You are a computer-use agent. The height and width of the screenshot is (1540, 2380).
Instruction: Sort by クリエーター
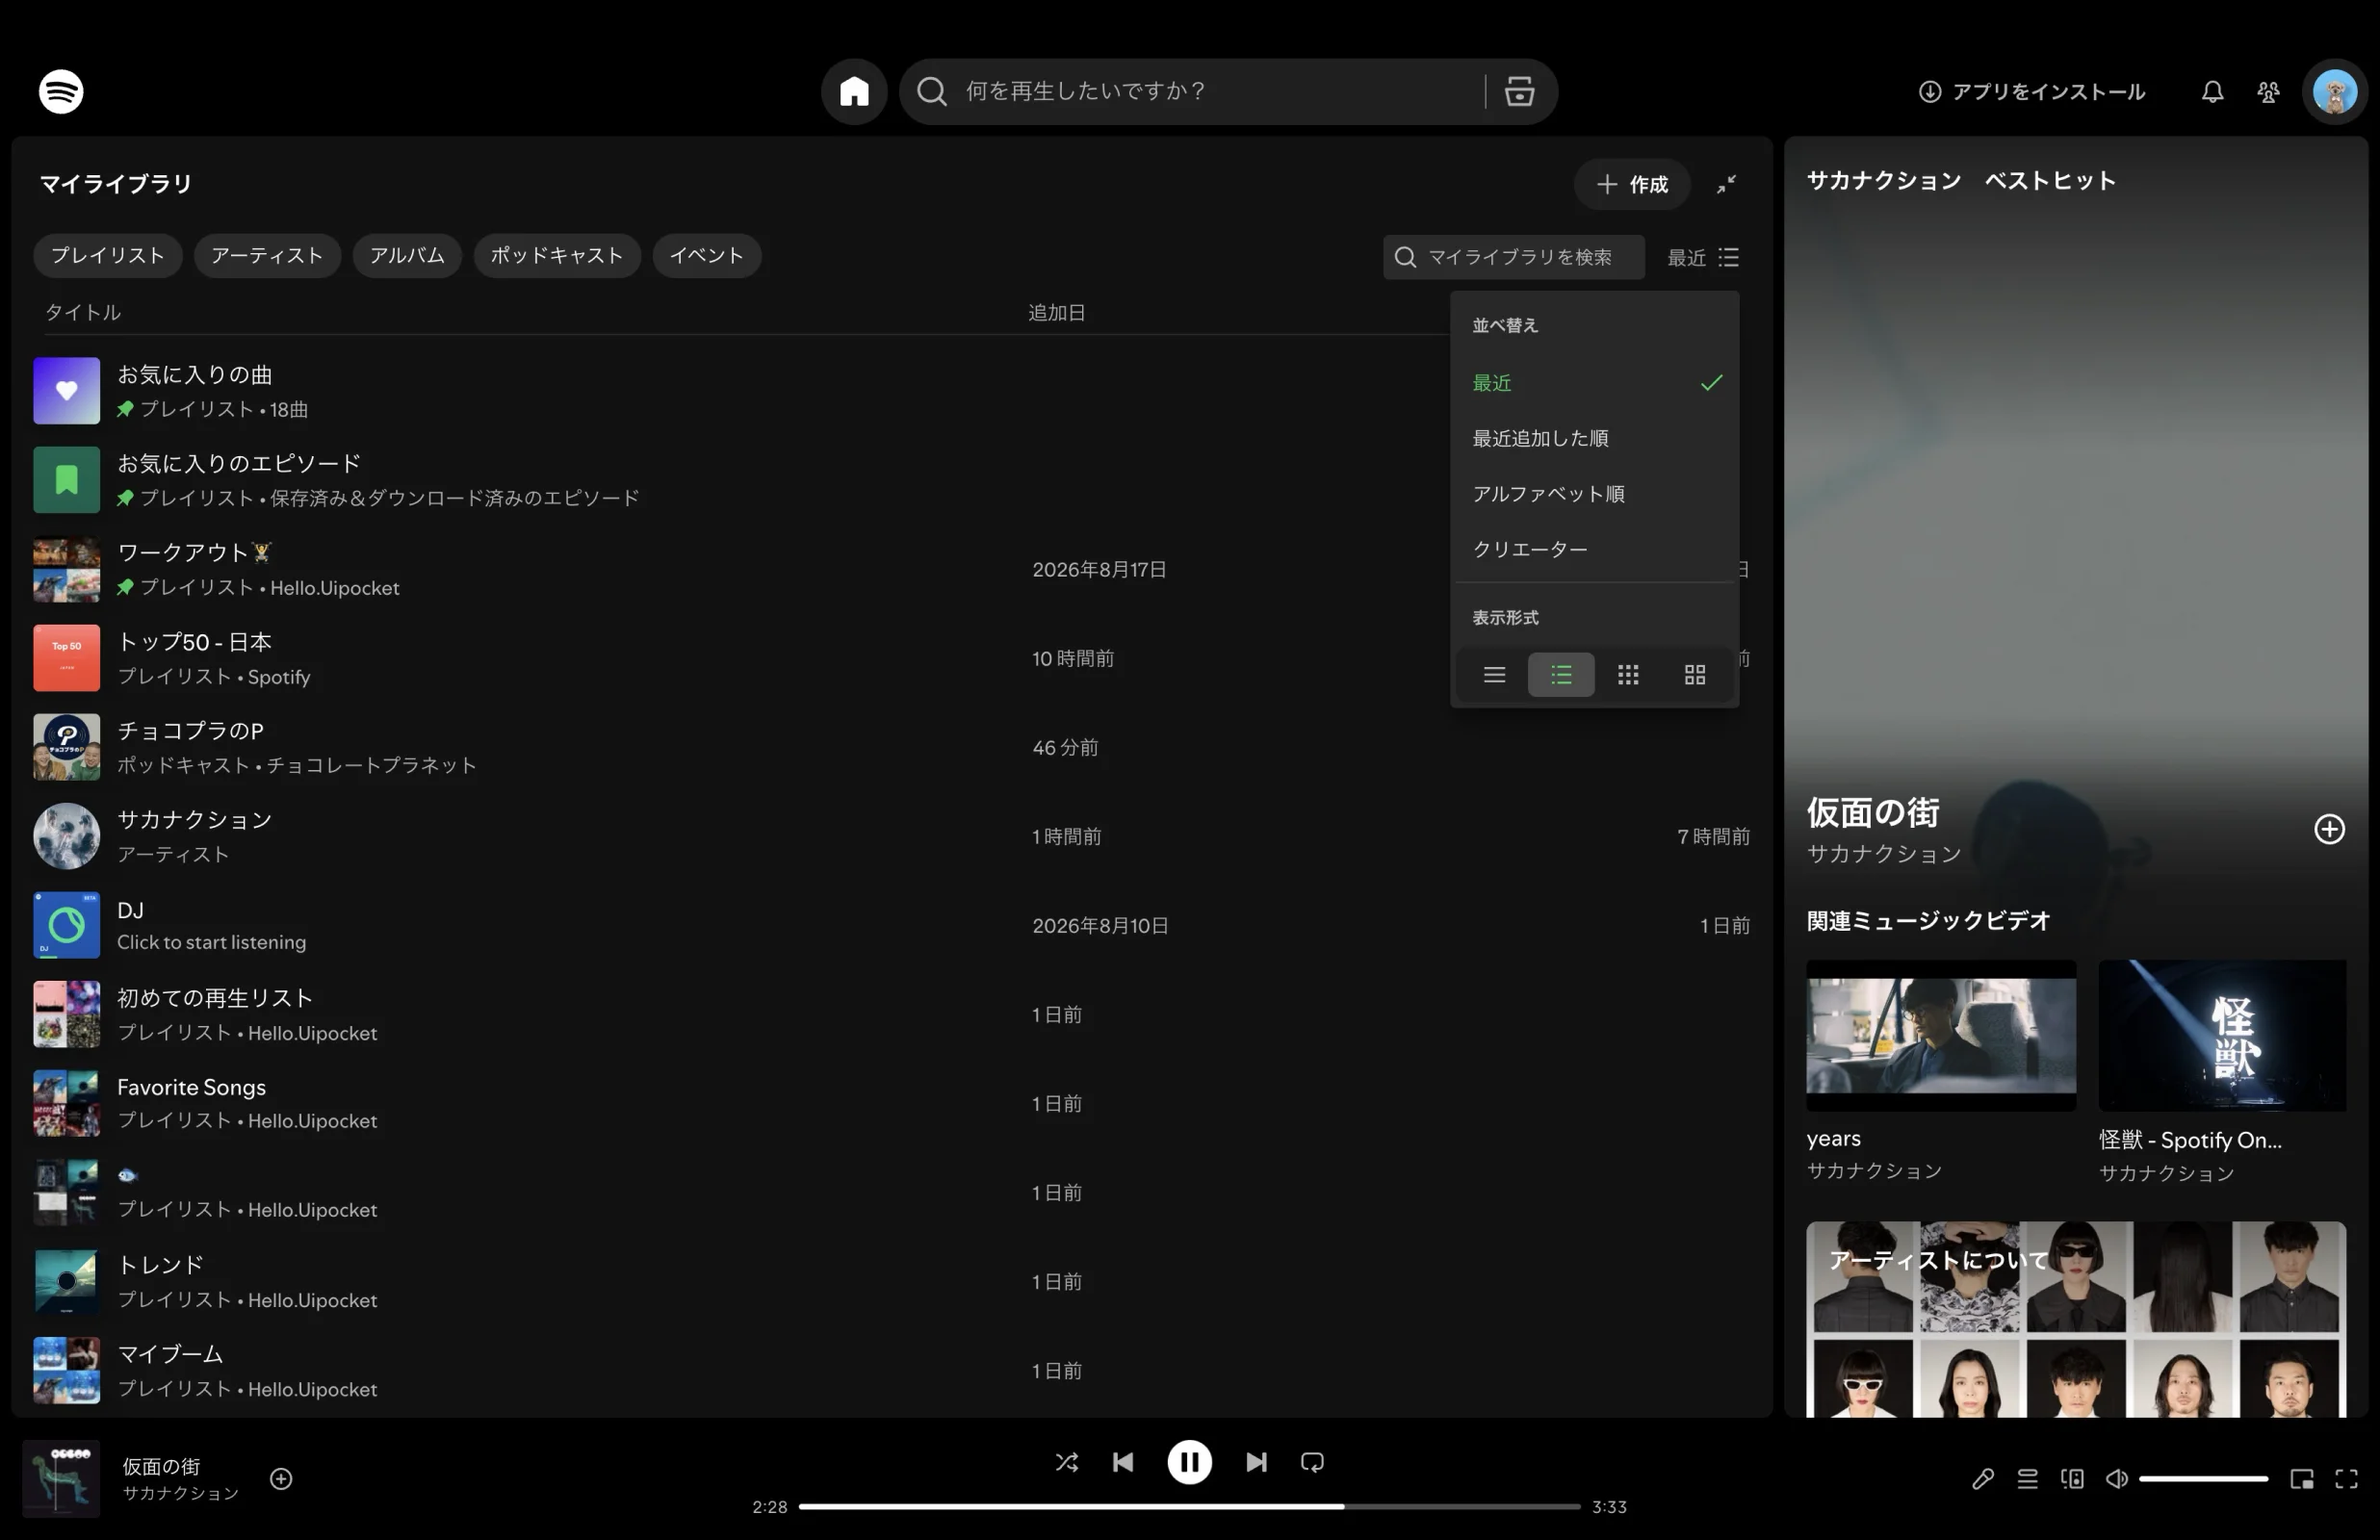1595,549
